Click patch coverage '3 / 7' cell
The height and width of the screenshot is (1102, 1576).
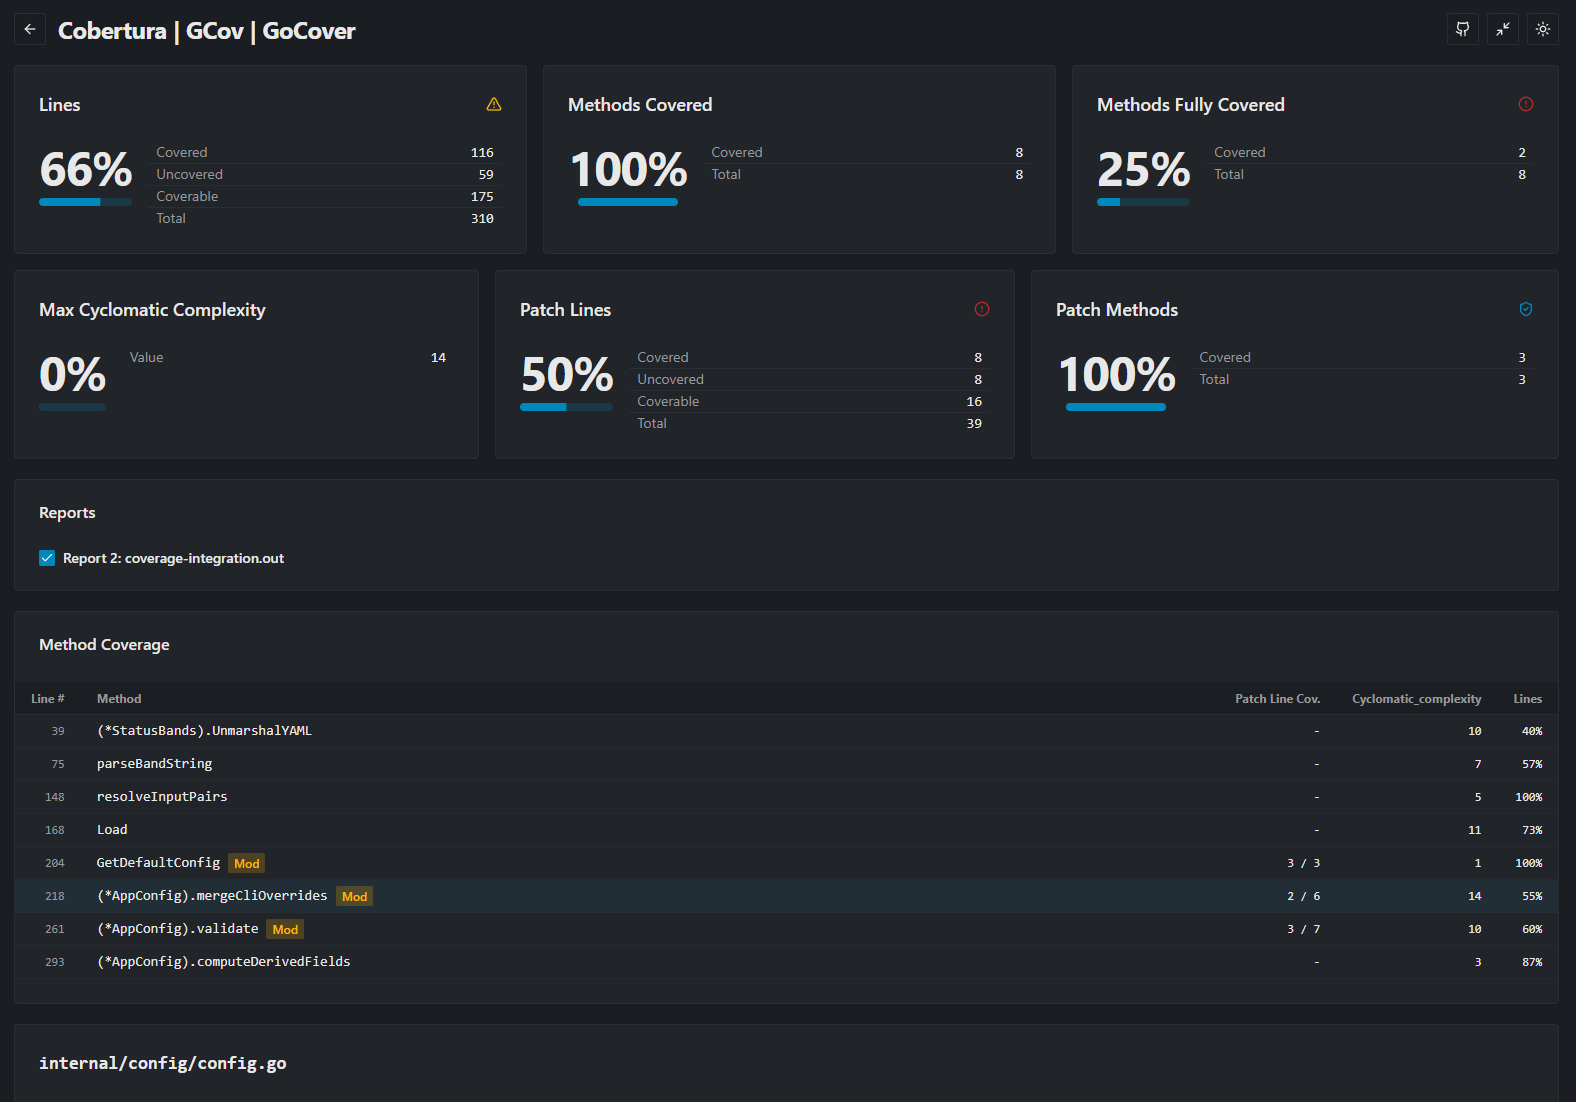click(x=1303, y=929)
